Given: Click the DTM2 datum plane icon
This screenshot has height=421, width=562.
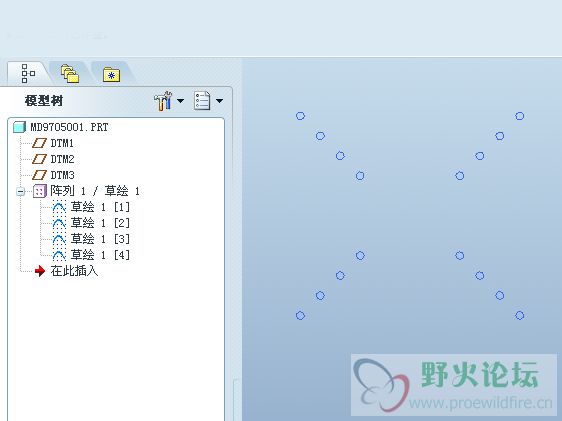Looking at the screenshot, I should pos(39,159).
